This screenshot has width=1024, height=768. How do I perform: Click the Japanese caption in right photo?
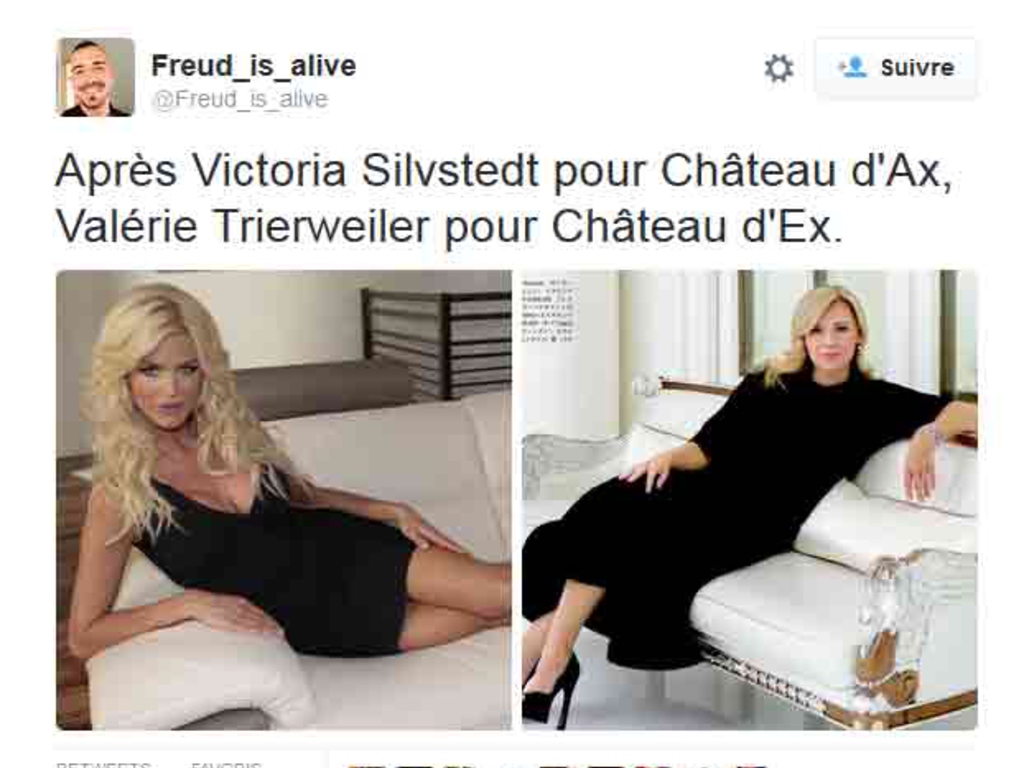pyautogui.click(x=547, y=311)
